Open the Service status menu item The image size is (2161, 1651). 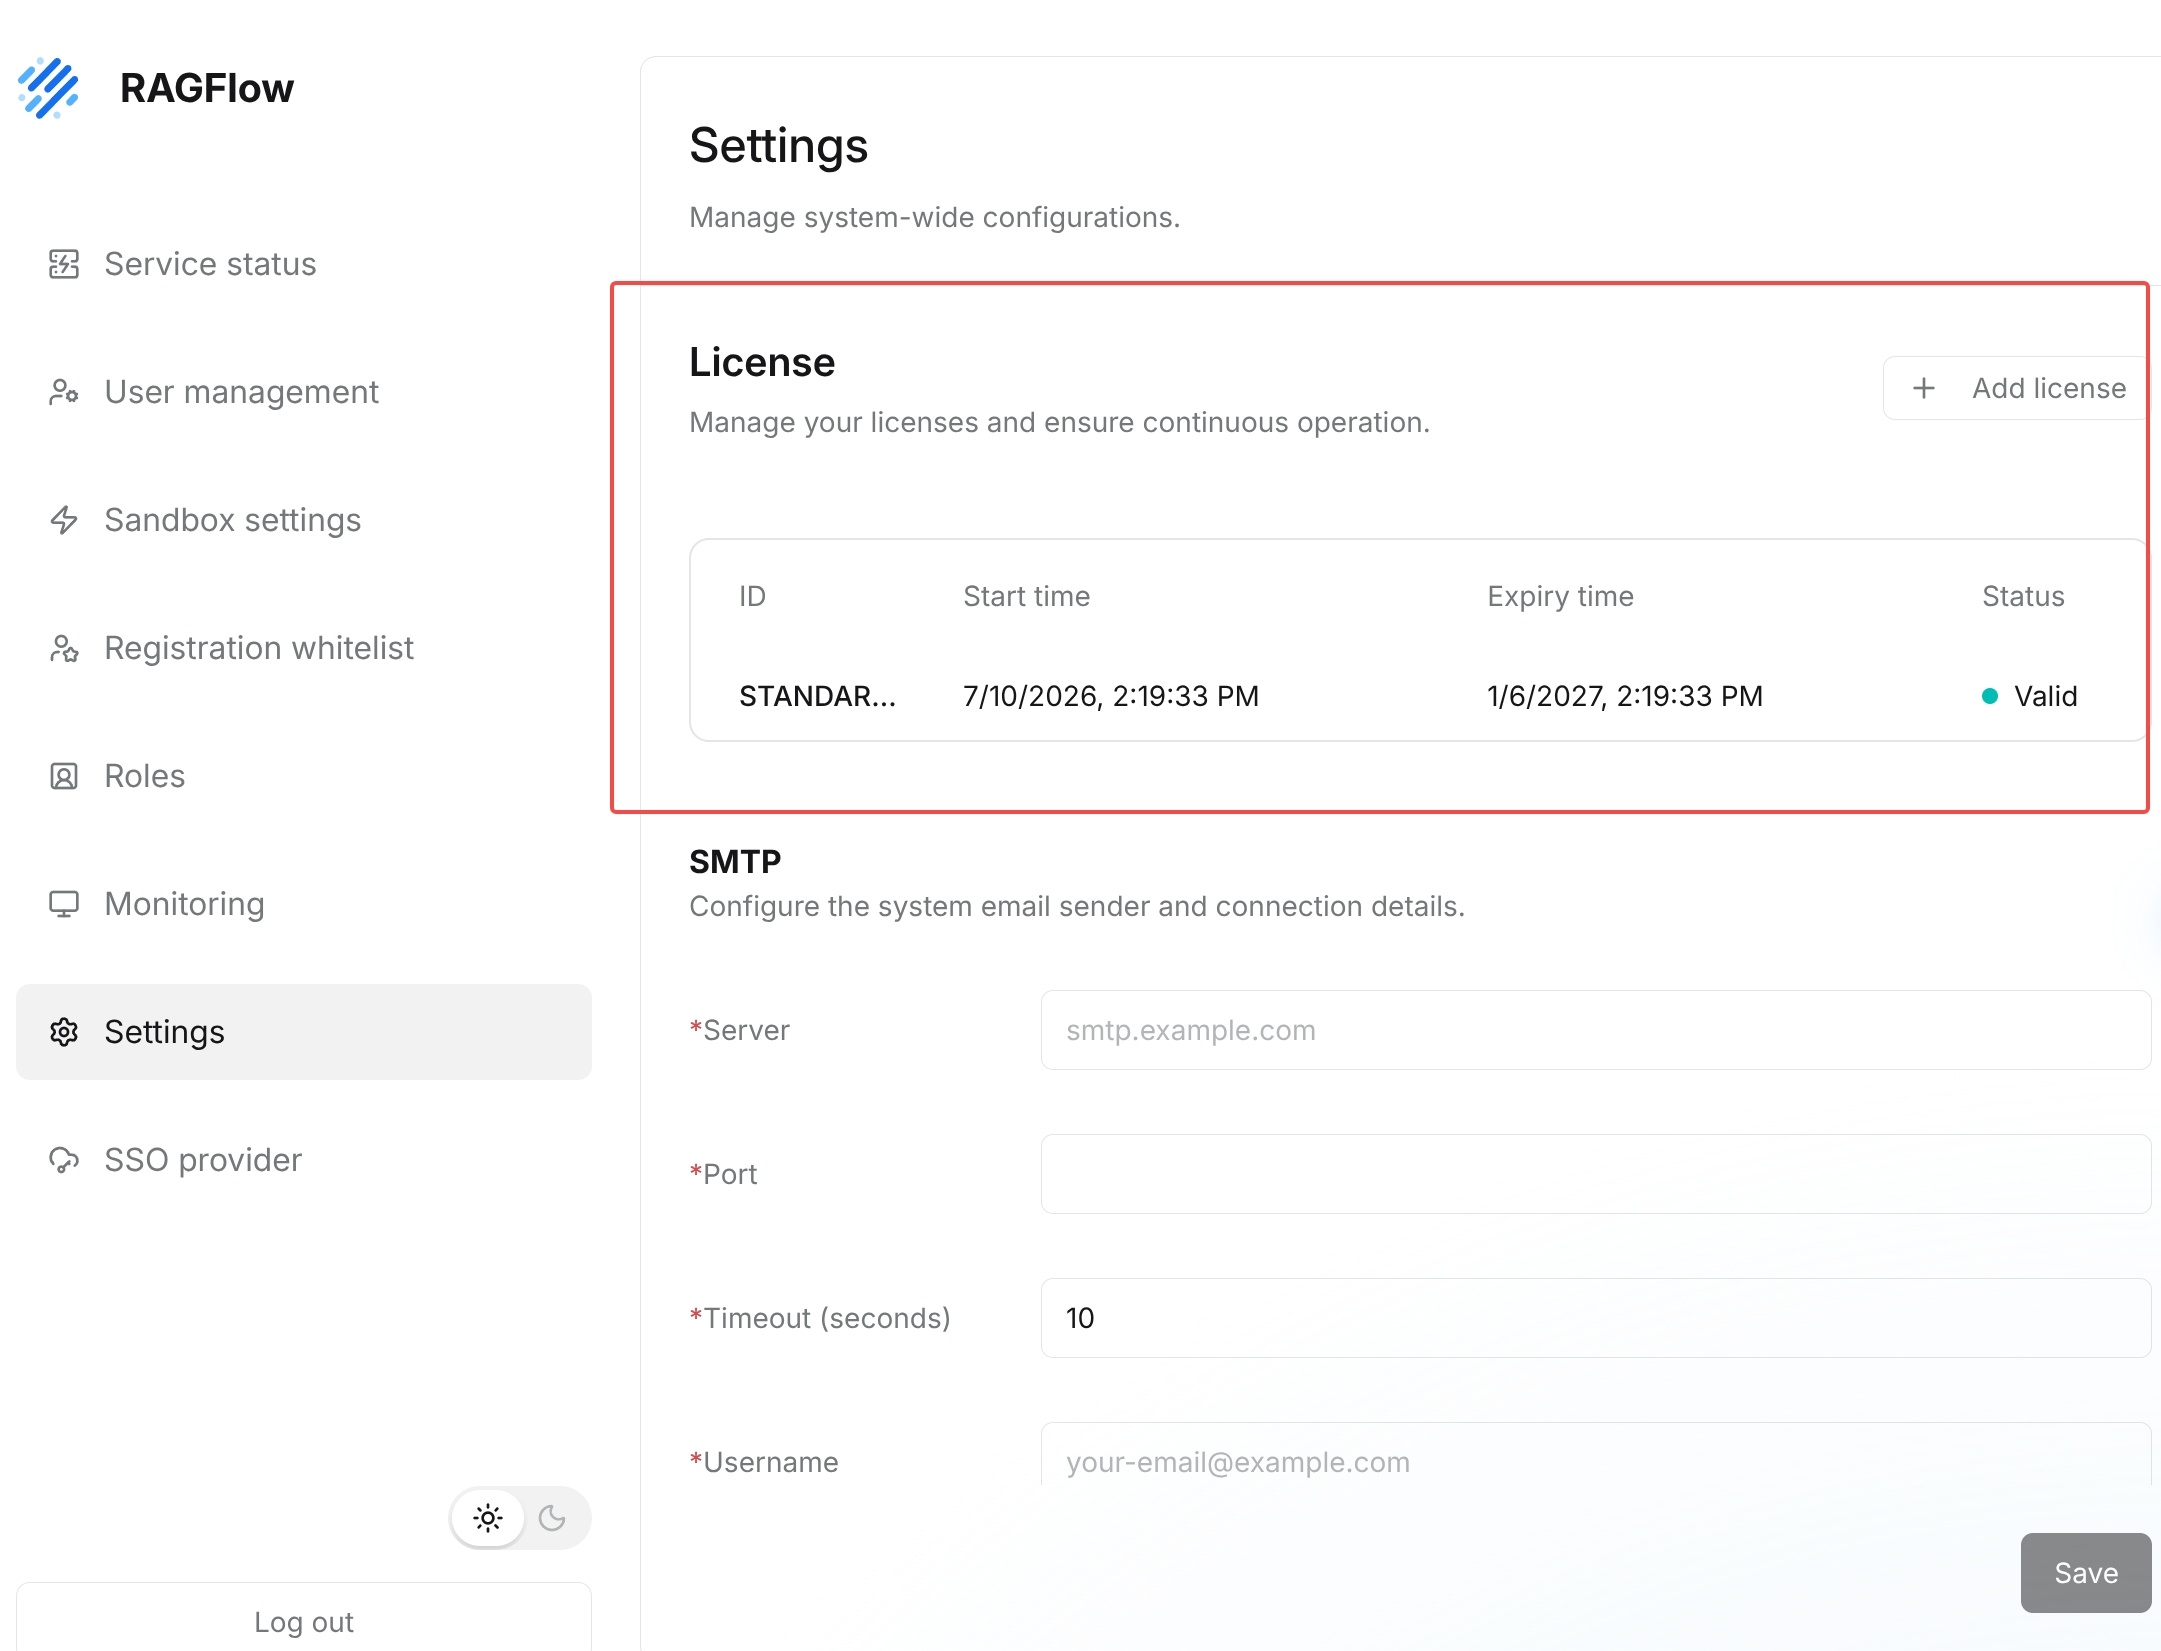[x=304, y=264]
